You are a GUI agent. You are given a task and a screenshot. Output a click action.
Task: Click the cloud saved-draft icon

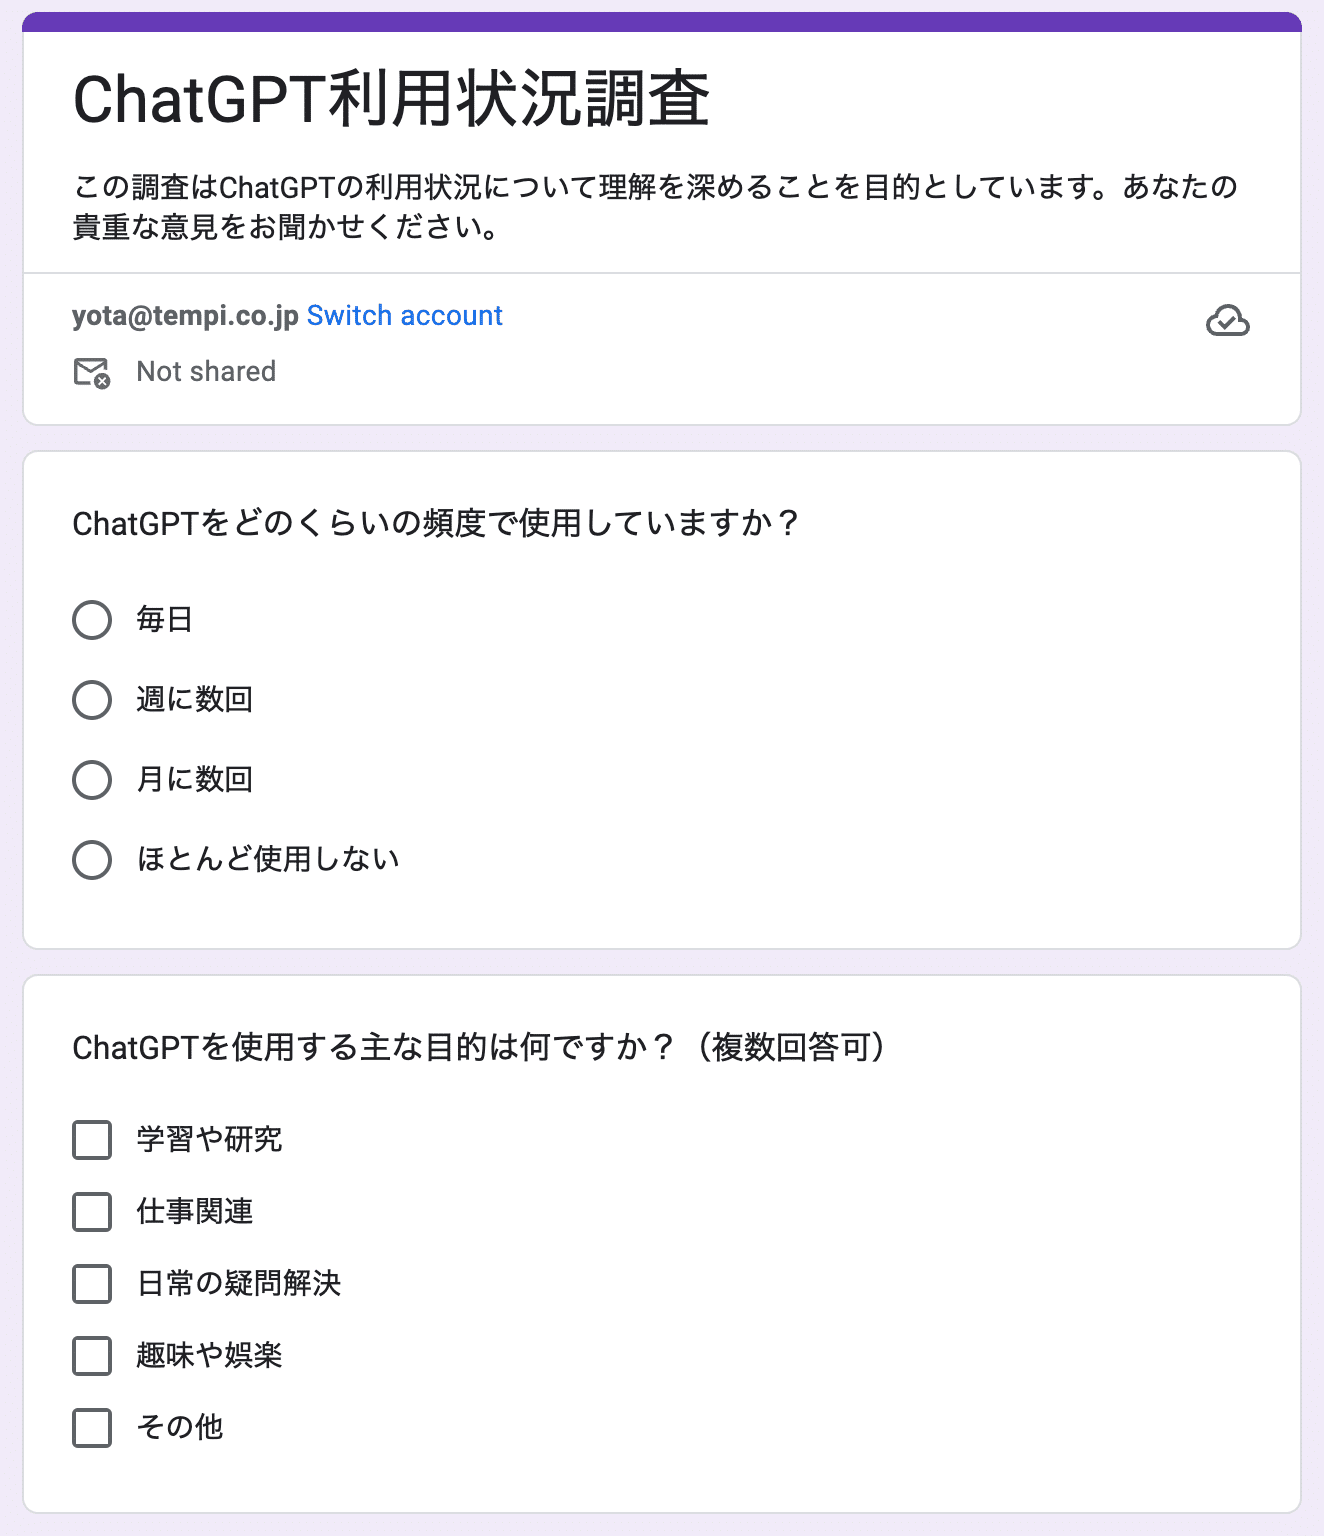point(1227,320)
